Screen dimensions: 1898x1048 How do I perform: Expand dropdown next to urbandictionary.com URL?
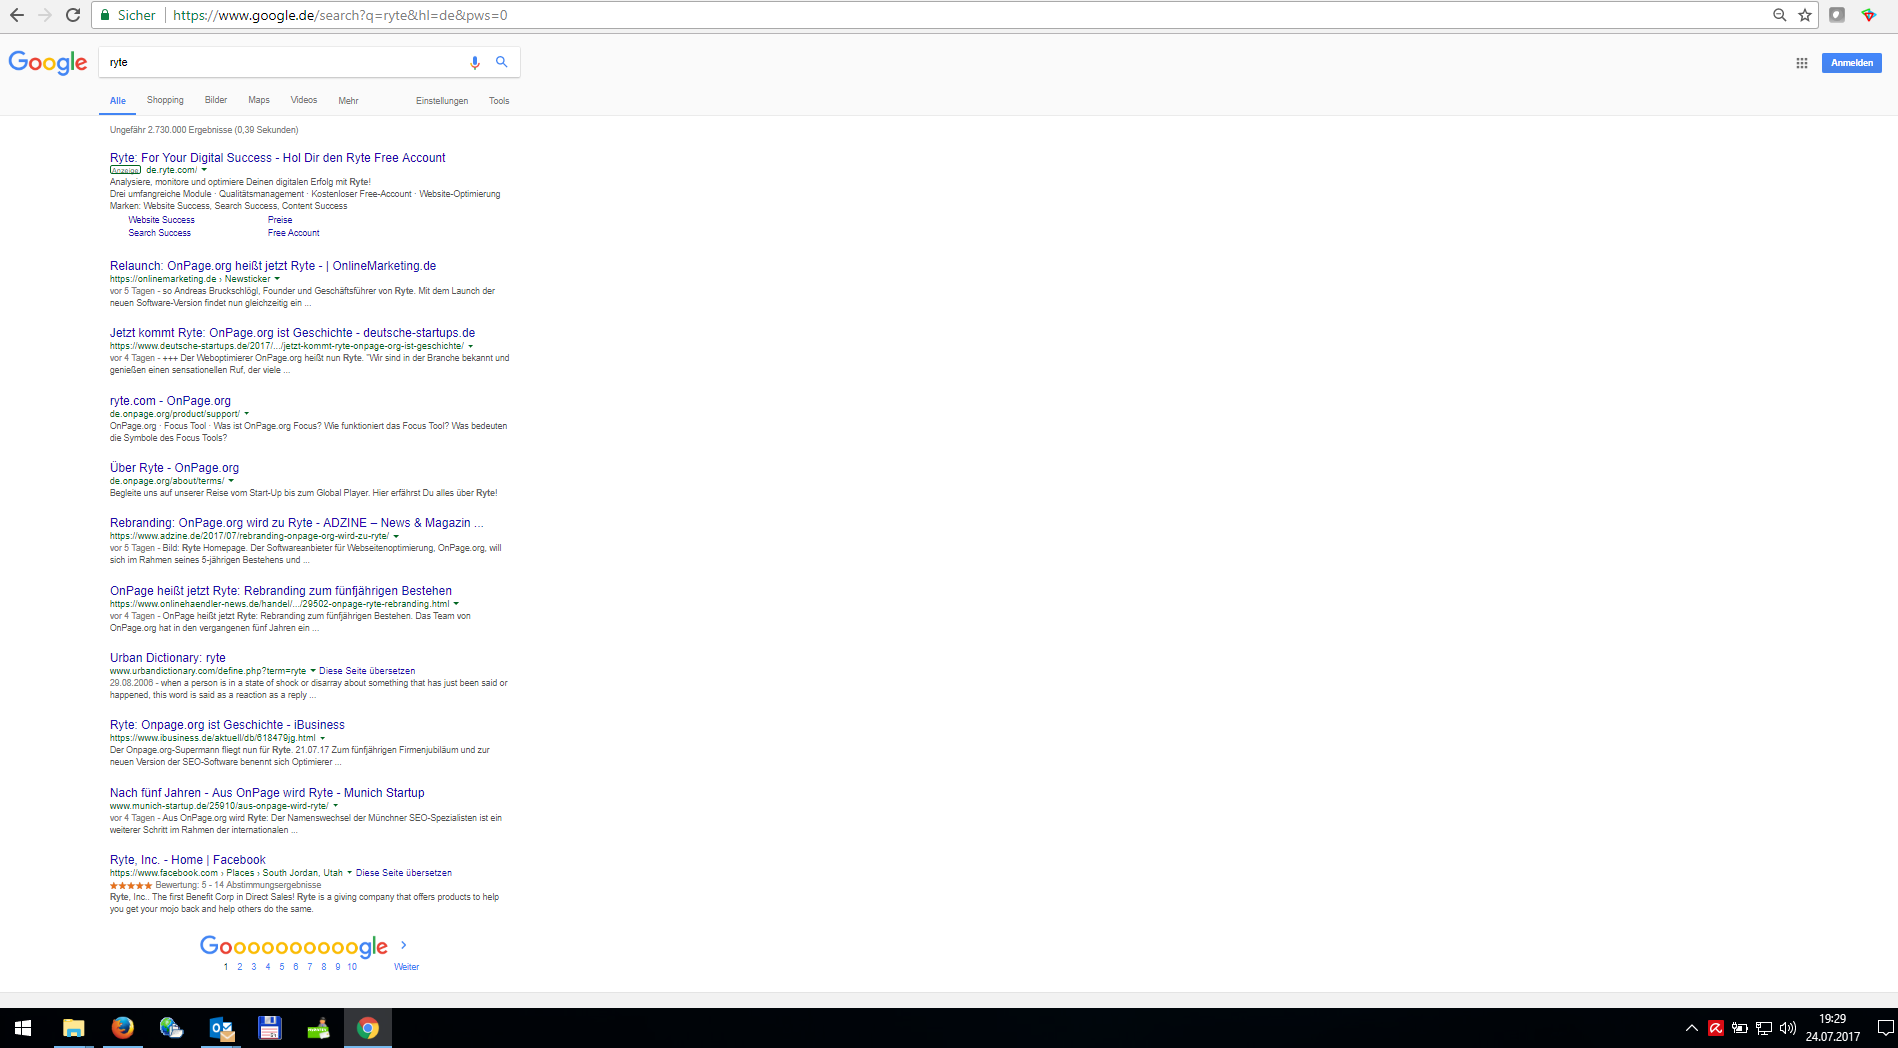[313, 671]
